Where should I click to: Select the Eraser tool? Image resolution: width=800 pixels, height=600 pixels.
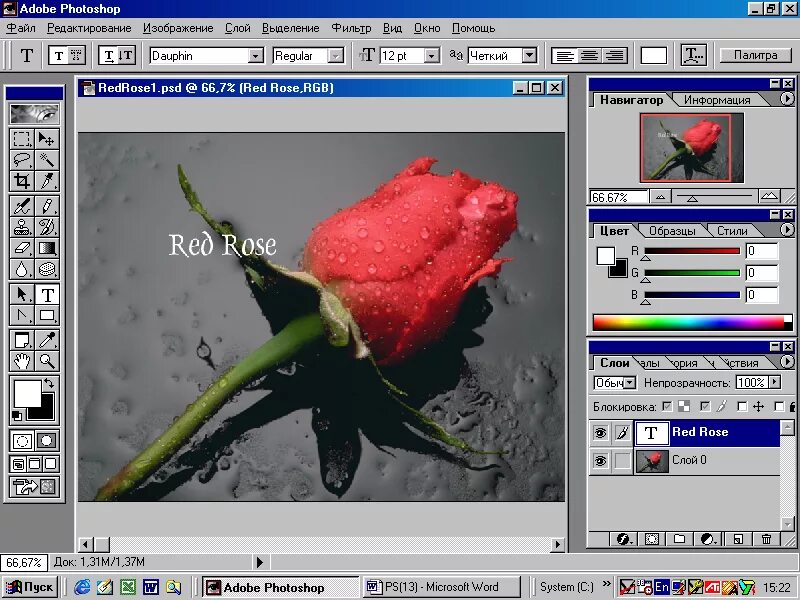[x=21, y=248]
